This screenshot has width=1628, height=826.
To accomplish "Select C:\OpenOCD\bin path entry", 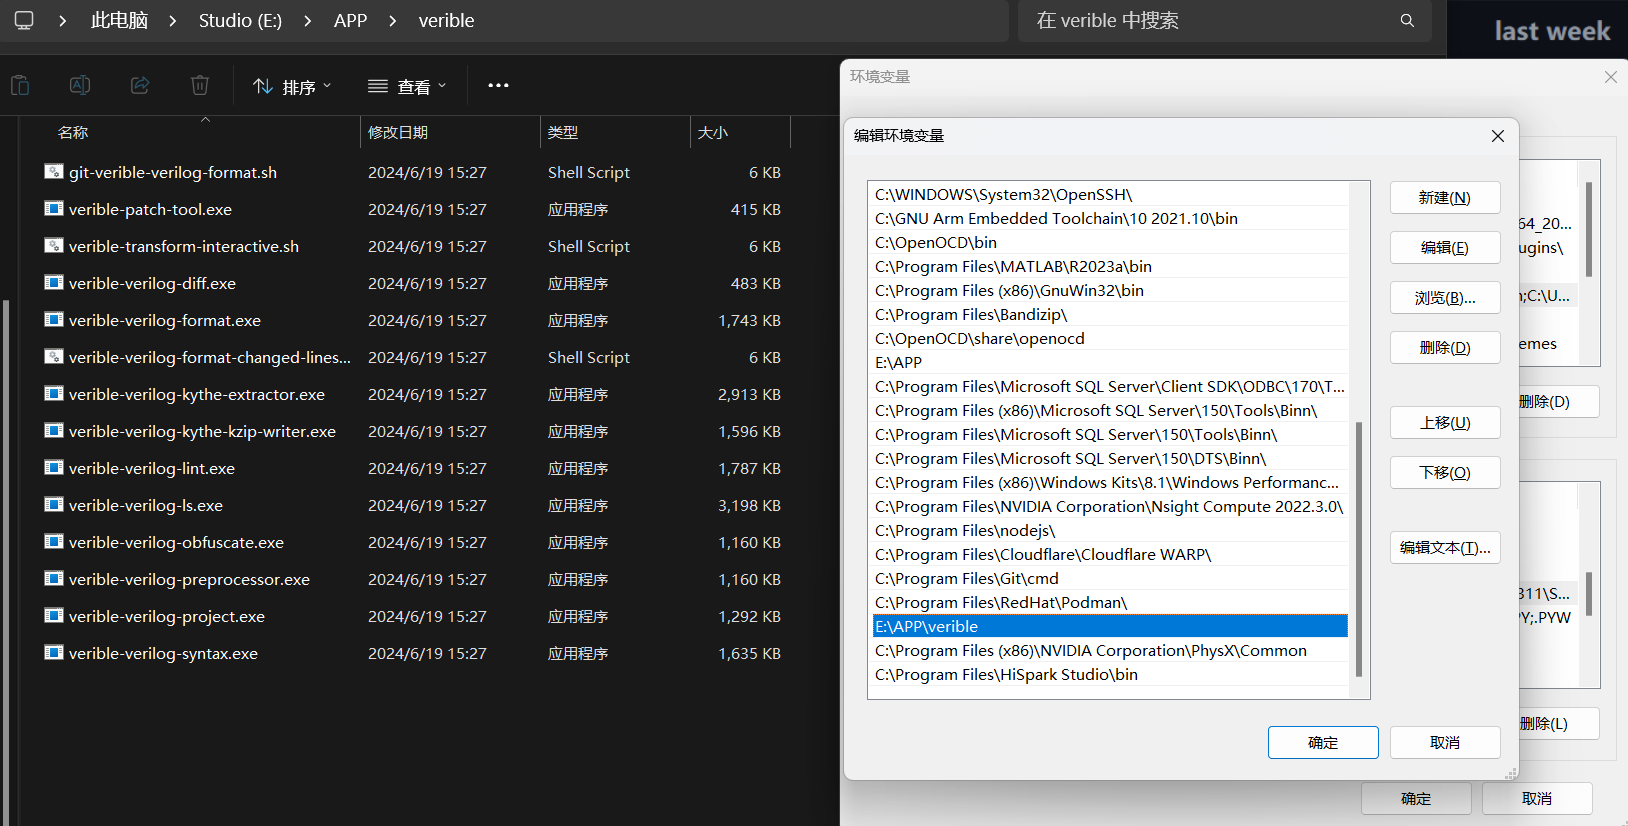I will point(1110,243).
